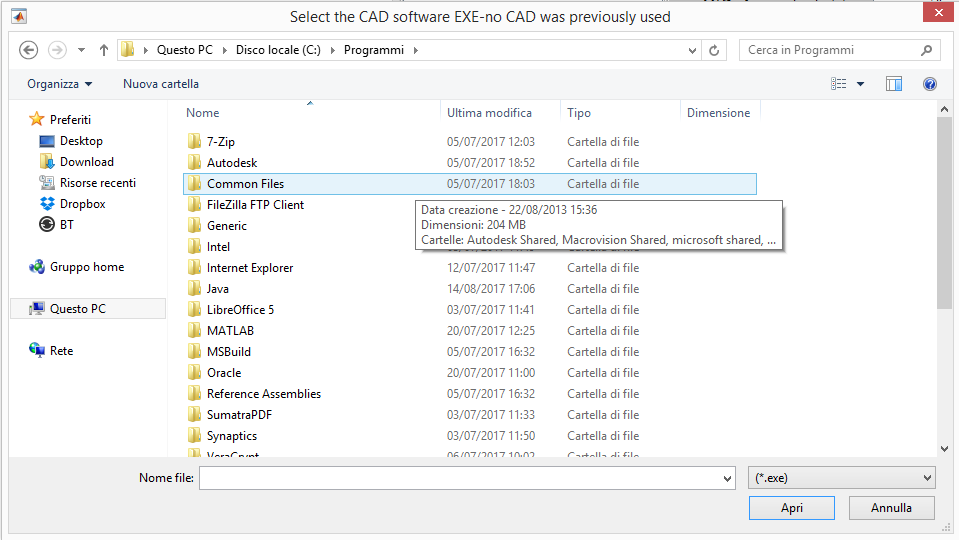The height and width of the screenshot is (540, 959).
Task: Click Disco locale (C:) breadcrumb
Action: pos(278,50)
